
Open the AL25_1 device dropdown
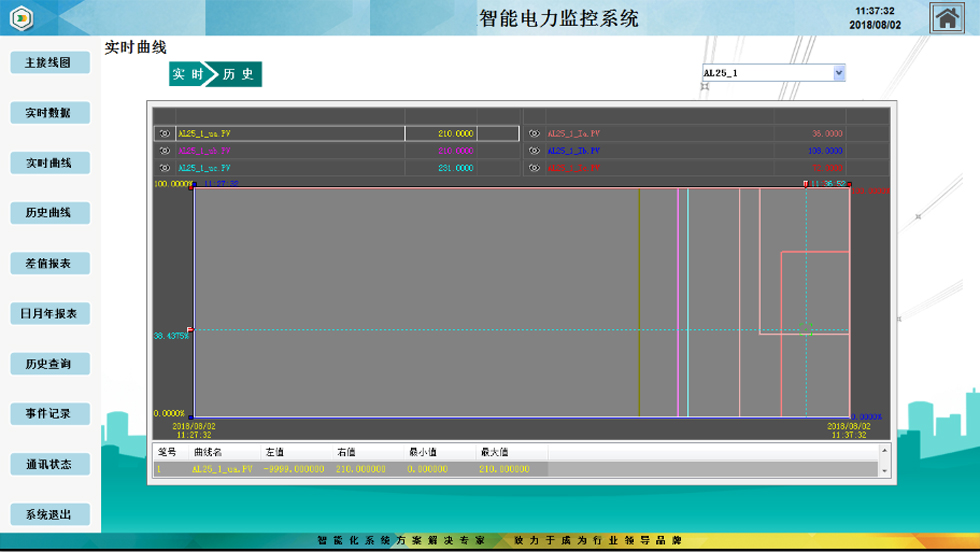click(x=839, y=73)
